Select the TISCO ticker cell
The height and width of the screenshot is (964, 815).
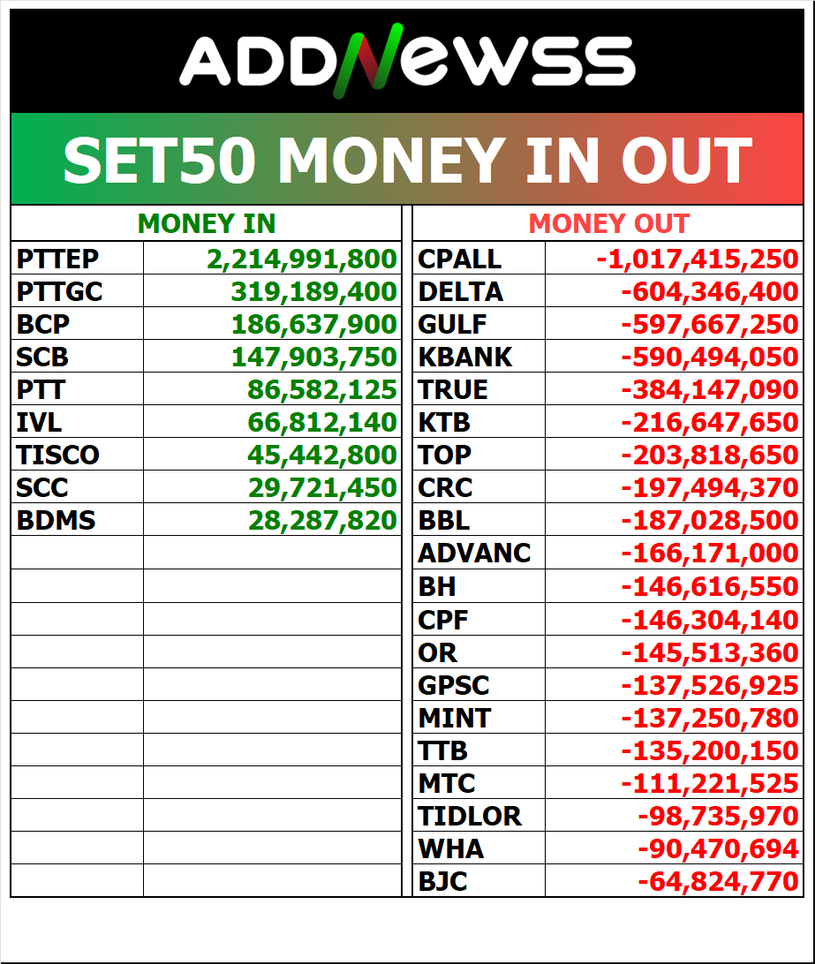(58, 455)
